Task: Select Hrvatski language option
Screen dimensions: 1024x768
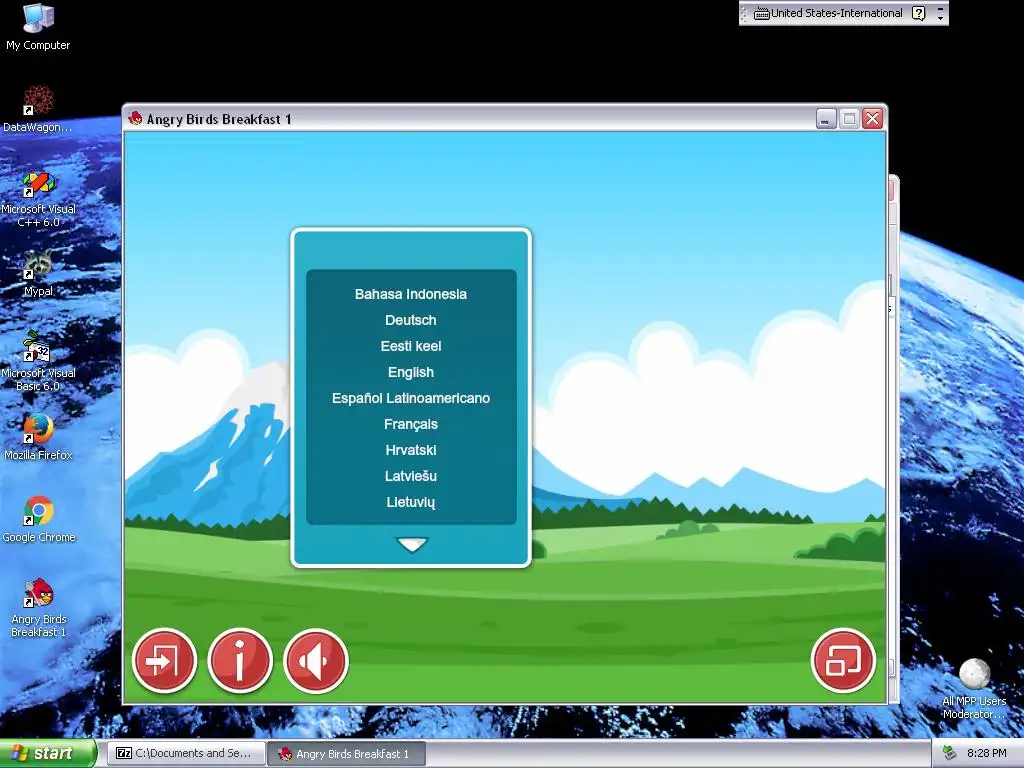Action: (411, 450)
